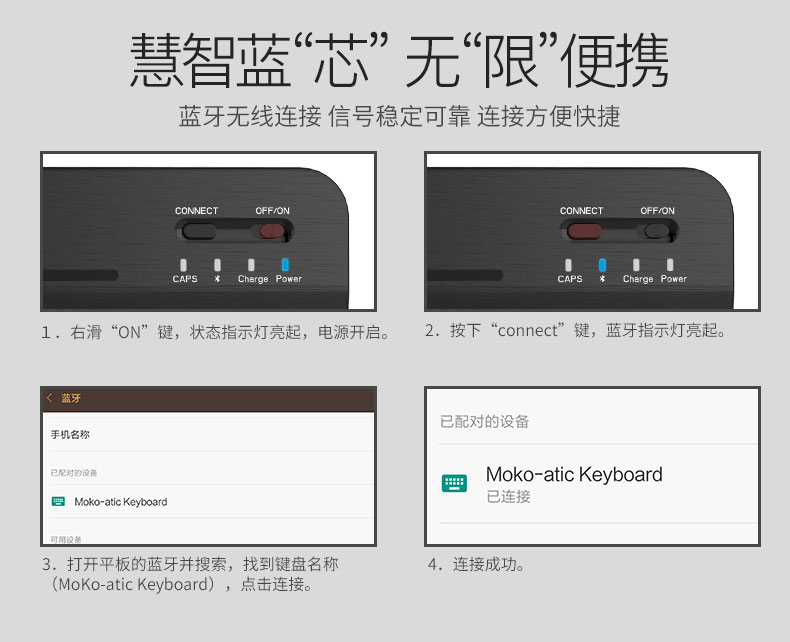Image resolution: width=790 pixels, height=642 pixels.
Task: Toggle the red OFF/ON switch in step 1 image
Action: [272, 231]
